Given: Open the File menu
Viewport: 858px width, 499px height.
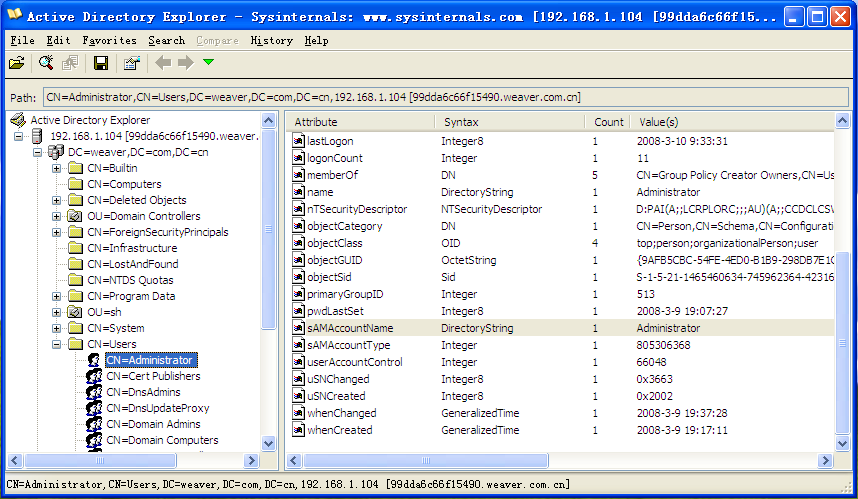Looking at the screenshot, I should [x=22, y=40].
